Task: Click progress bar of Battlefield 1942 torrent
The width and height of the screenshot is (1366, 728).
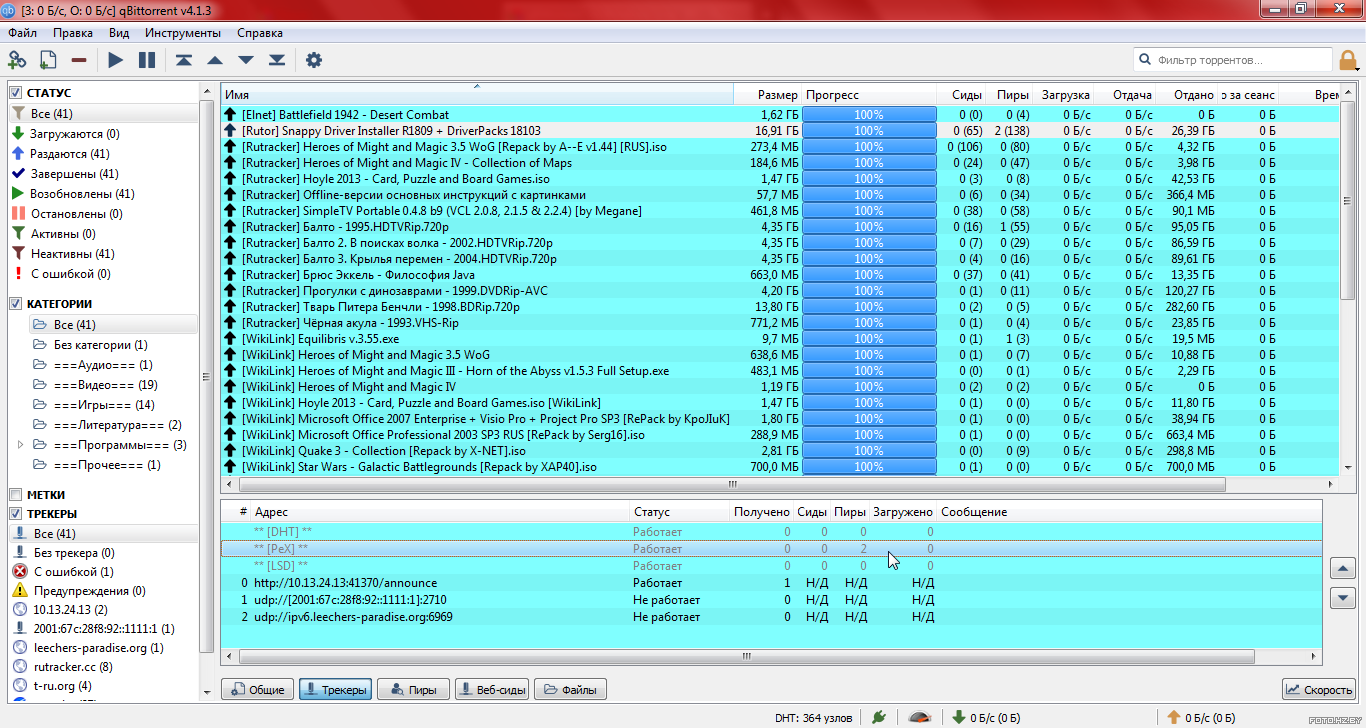Action: click(x=869, y=115)
